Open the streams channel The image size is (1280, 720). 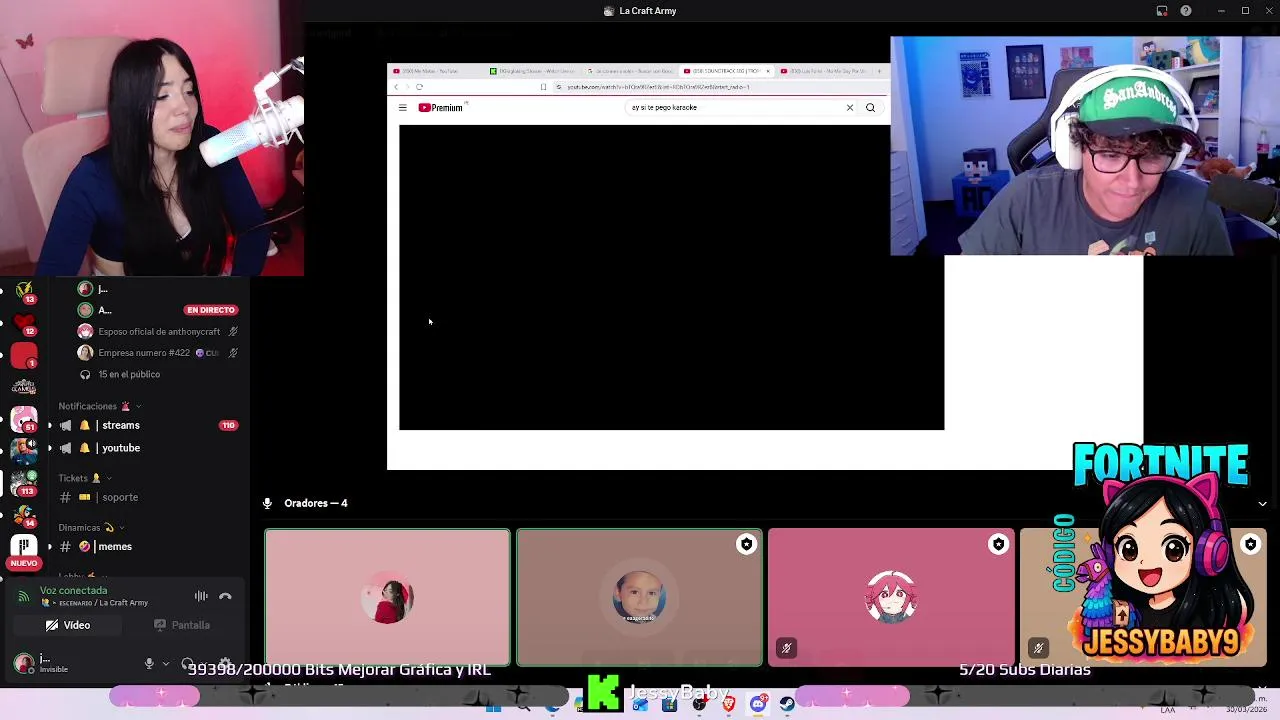145,425
